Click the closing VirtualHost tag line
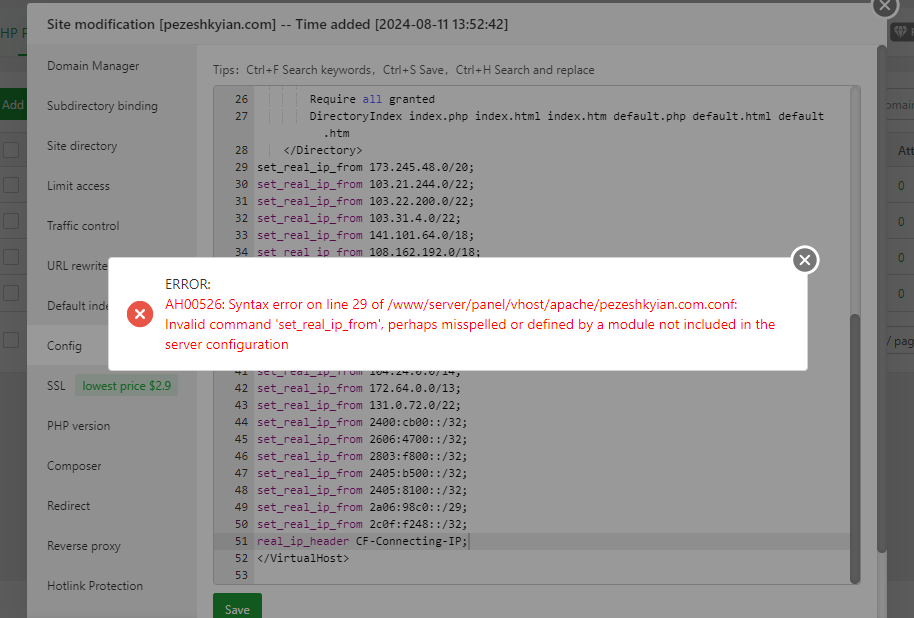 pyautogui.click(x=303, y=558)
